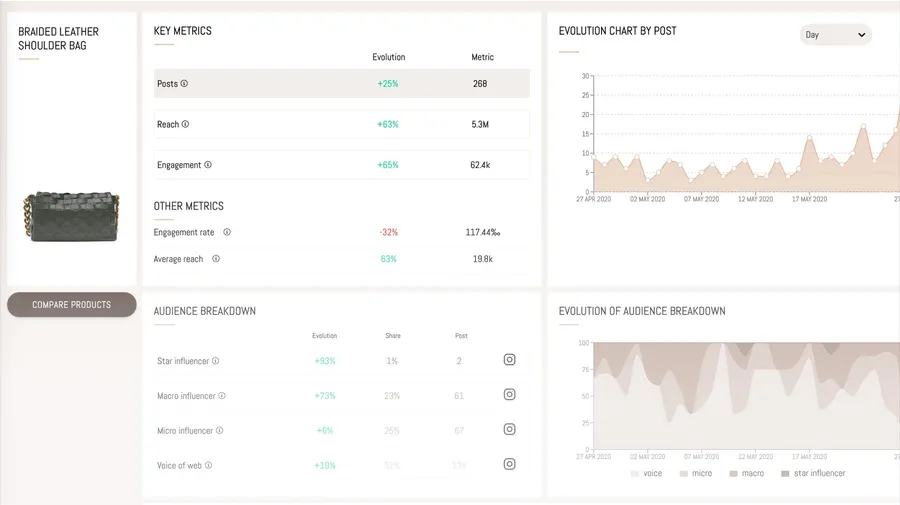Click the info icon beside Reach

185,125
